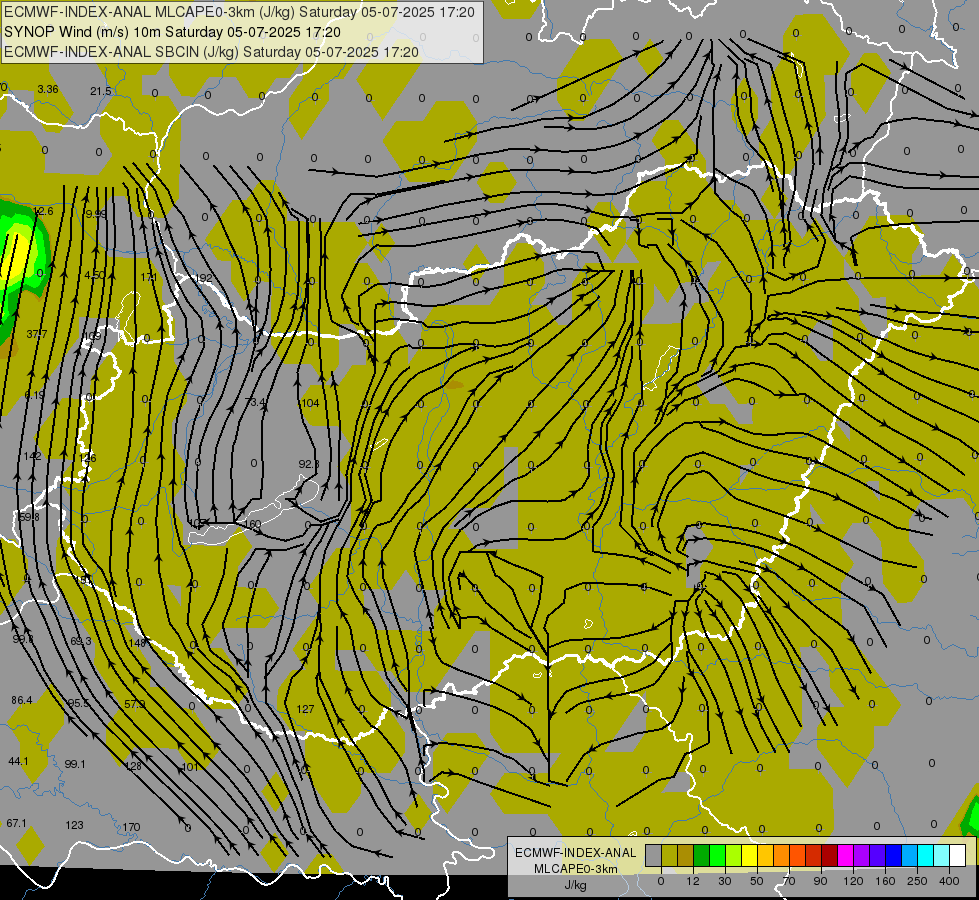Click the title line 'ECMWF-INDEX-ANAL MLCAPE0-3km (J/kg)'
Viewport: 979px width, 900px height.
[239, 12]
